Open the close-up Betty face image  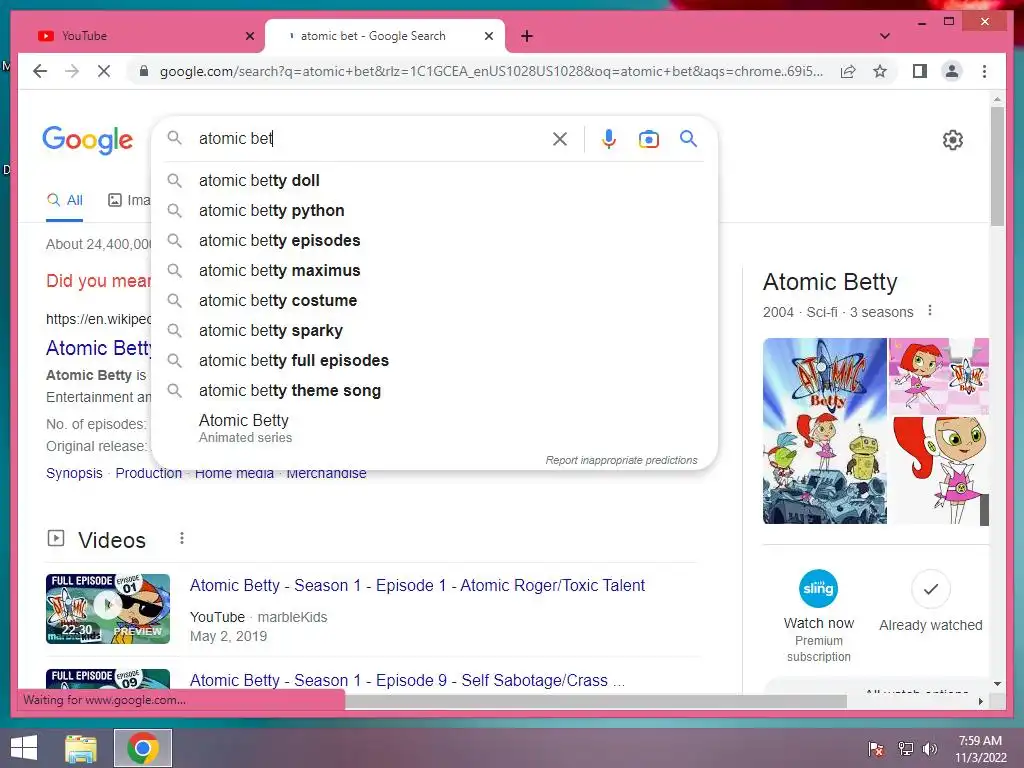pos(940,471)
